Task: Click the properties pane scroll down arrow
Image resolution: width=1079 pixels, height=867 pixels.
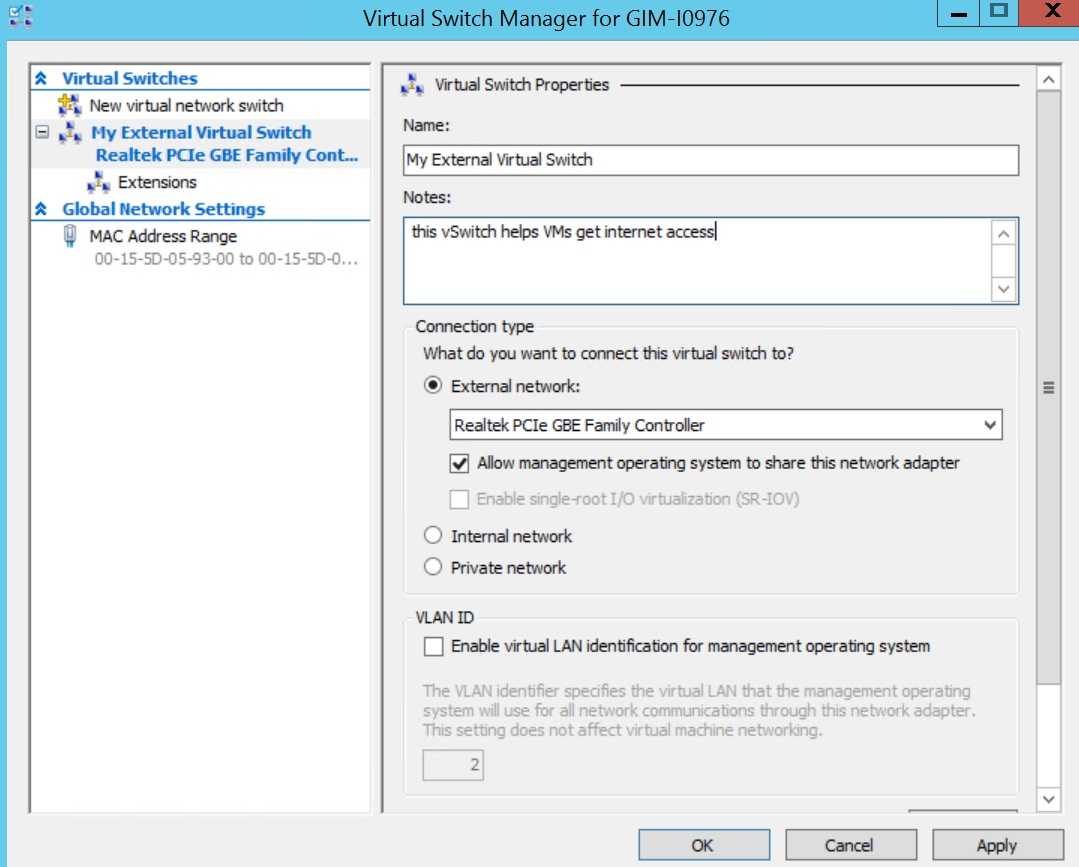Action: coord(1048,798)
